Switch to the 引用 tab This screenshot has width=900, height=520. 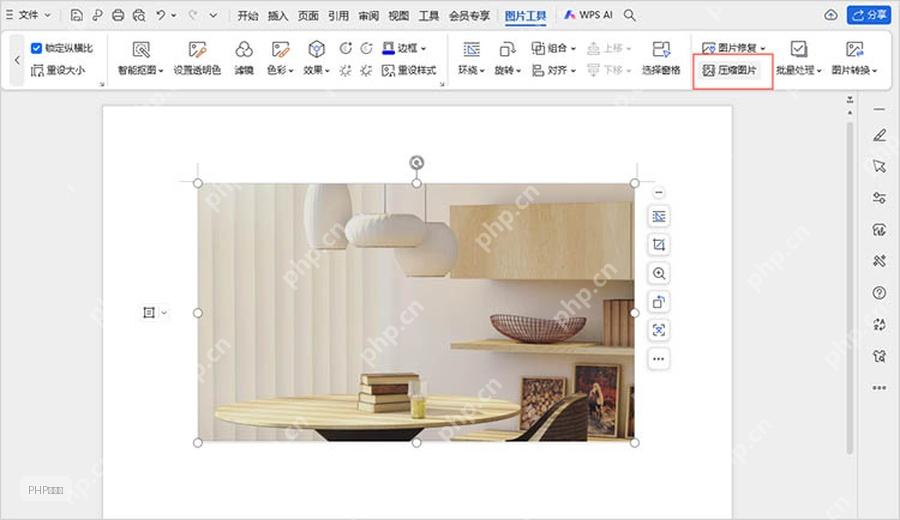[x=338, y=15]
